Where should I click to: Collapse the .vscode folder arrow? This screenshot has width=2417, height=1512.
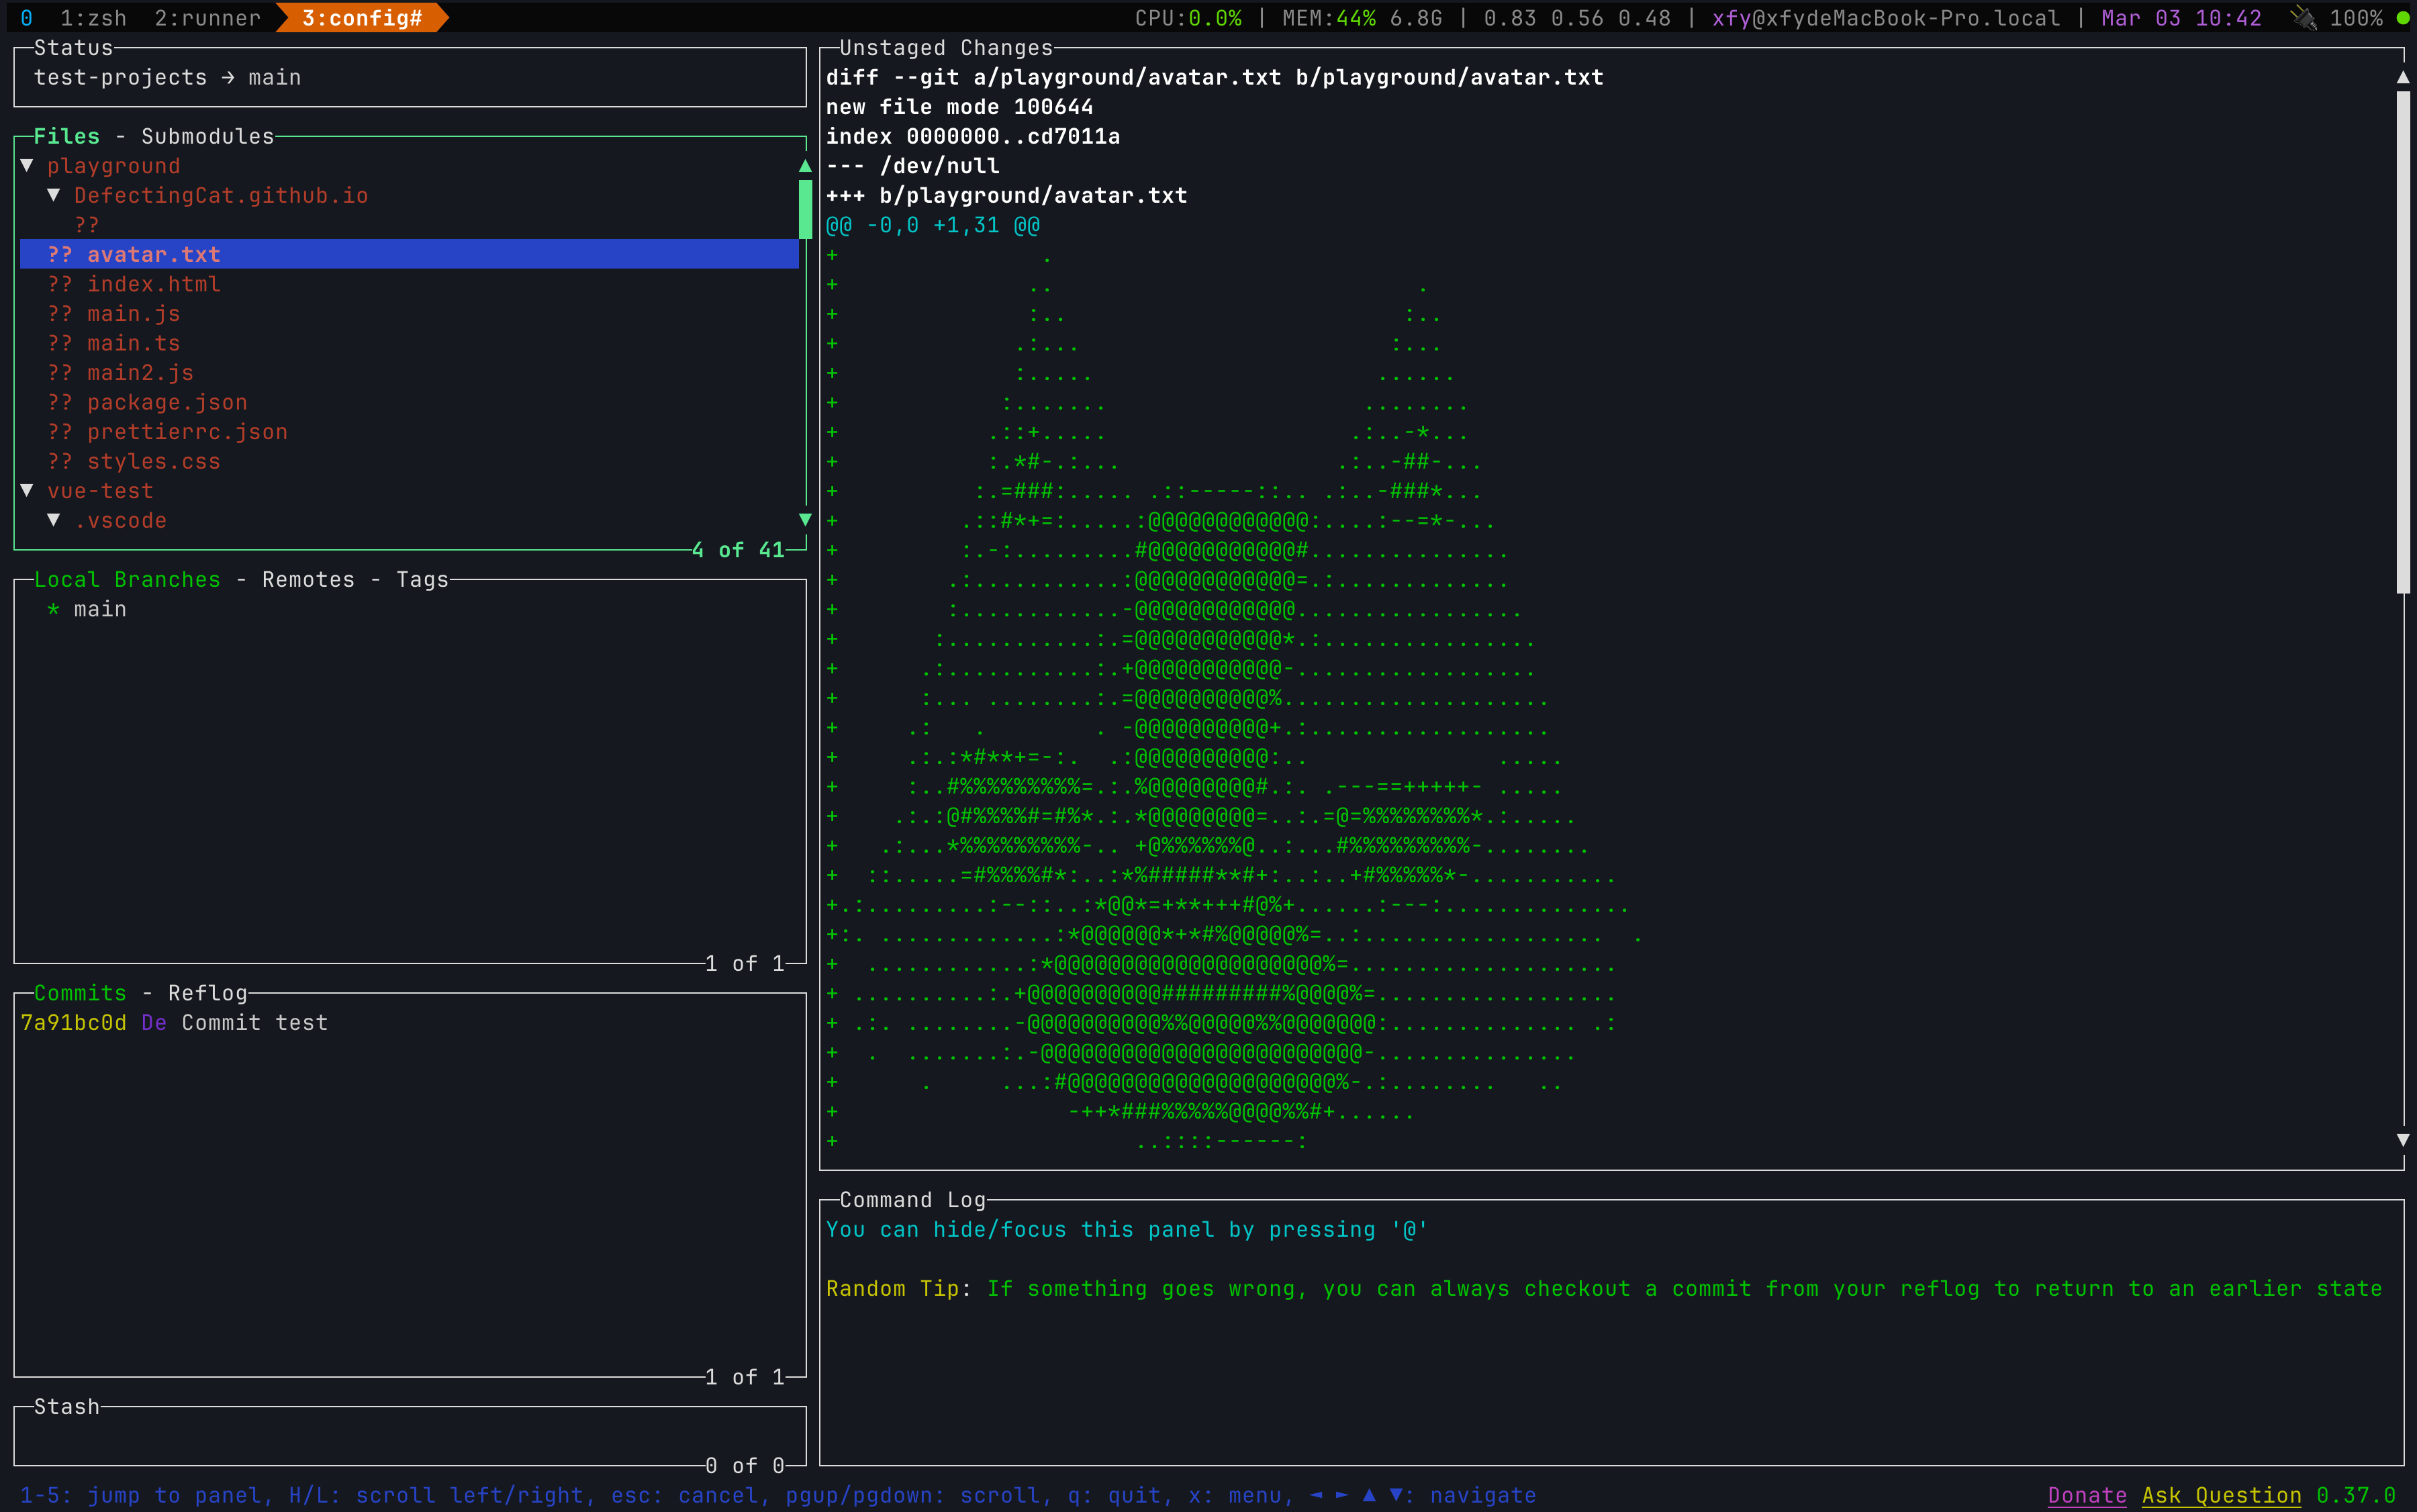54,520
